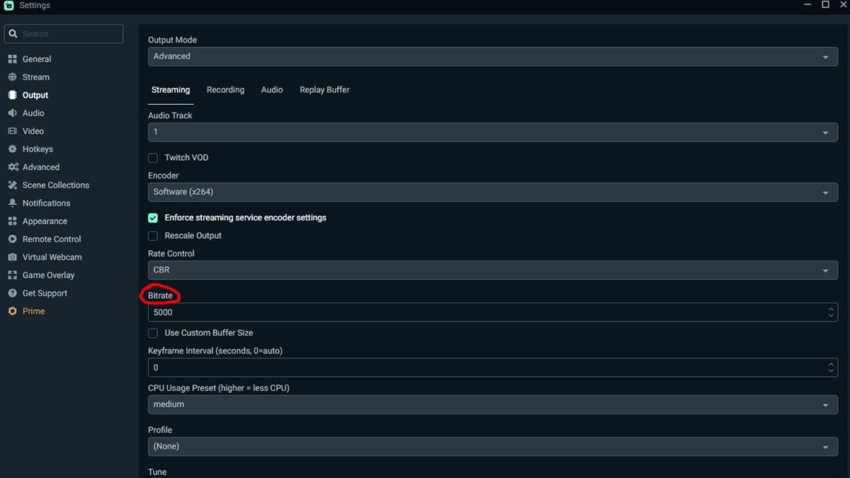This screenshot has width=850, height=478.
Task: Open Scene Collections settings page
Action: [56, 185]
